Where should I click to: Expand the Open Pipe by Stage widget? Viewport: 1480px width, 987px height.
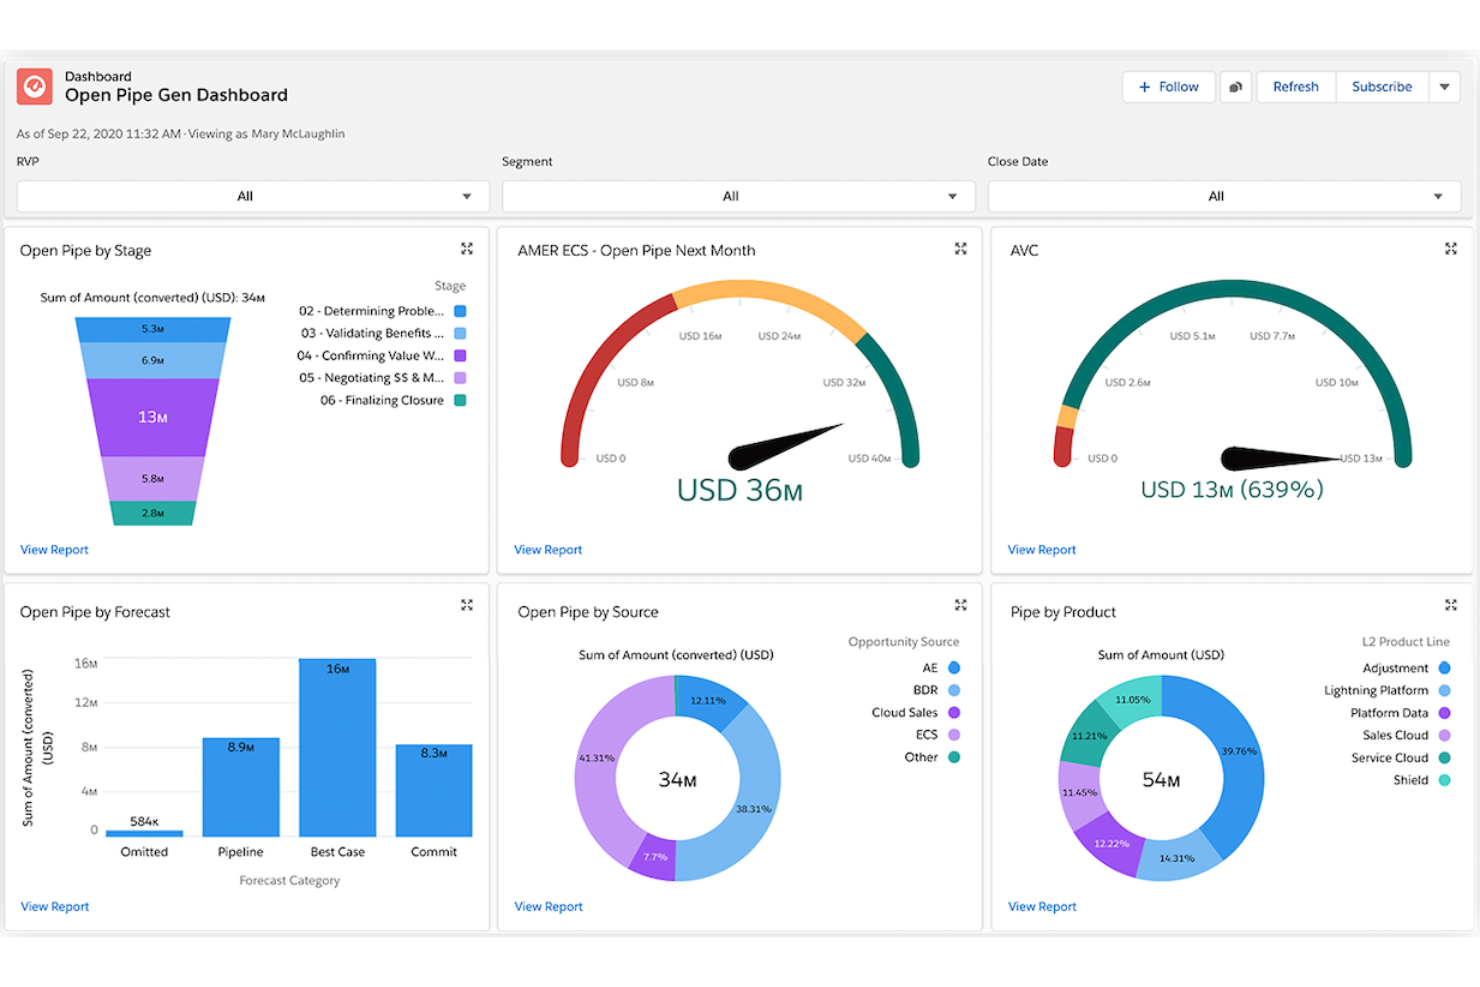[466, 249]
